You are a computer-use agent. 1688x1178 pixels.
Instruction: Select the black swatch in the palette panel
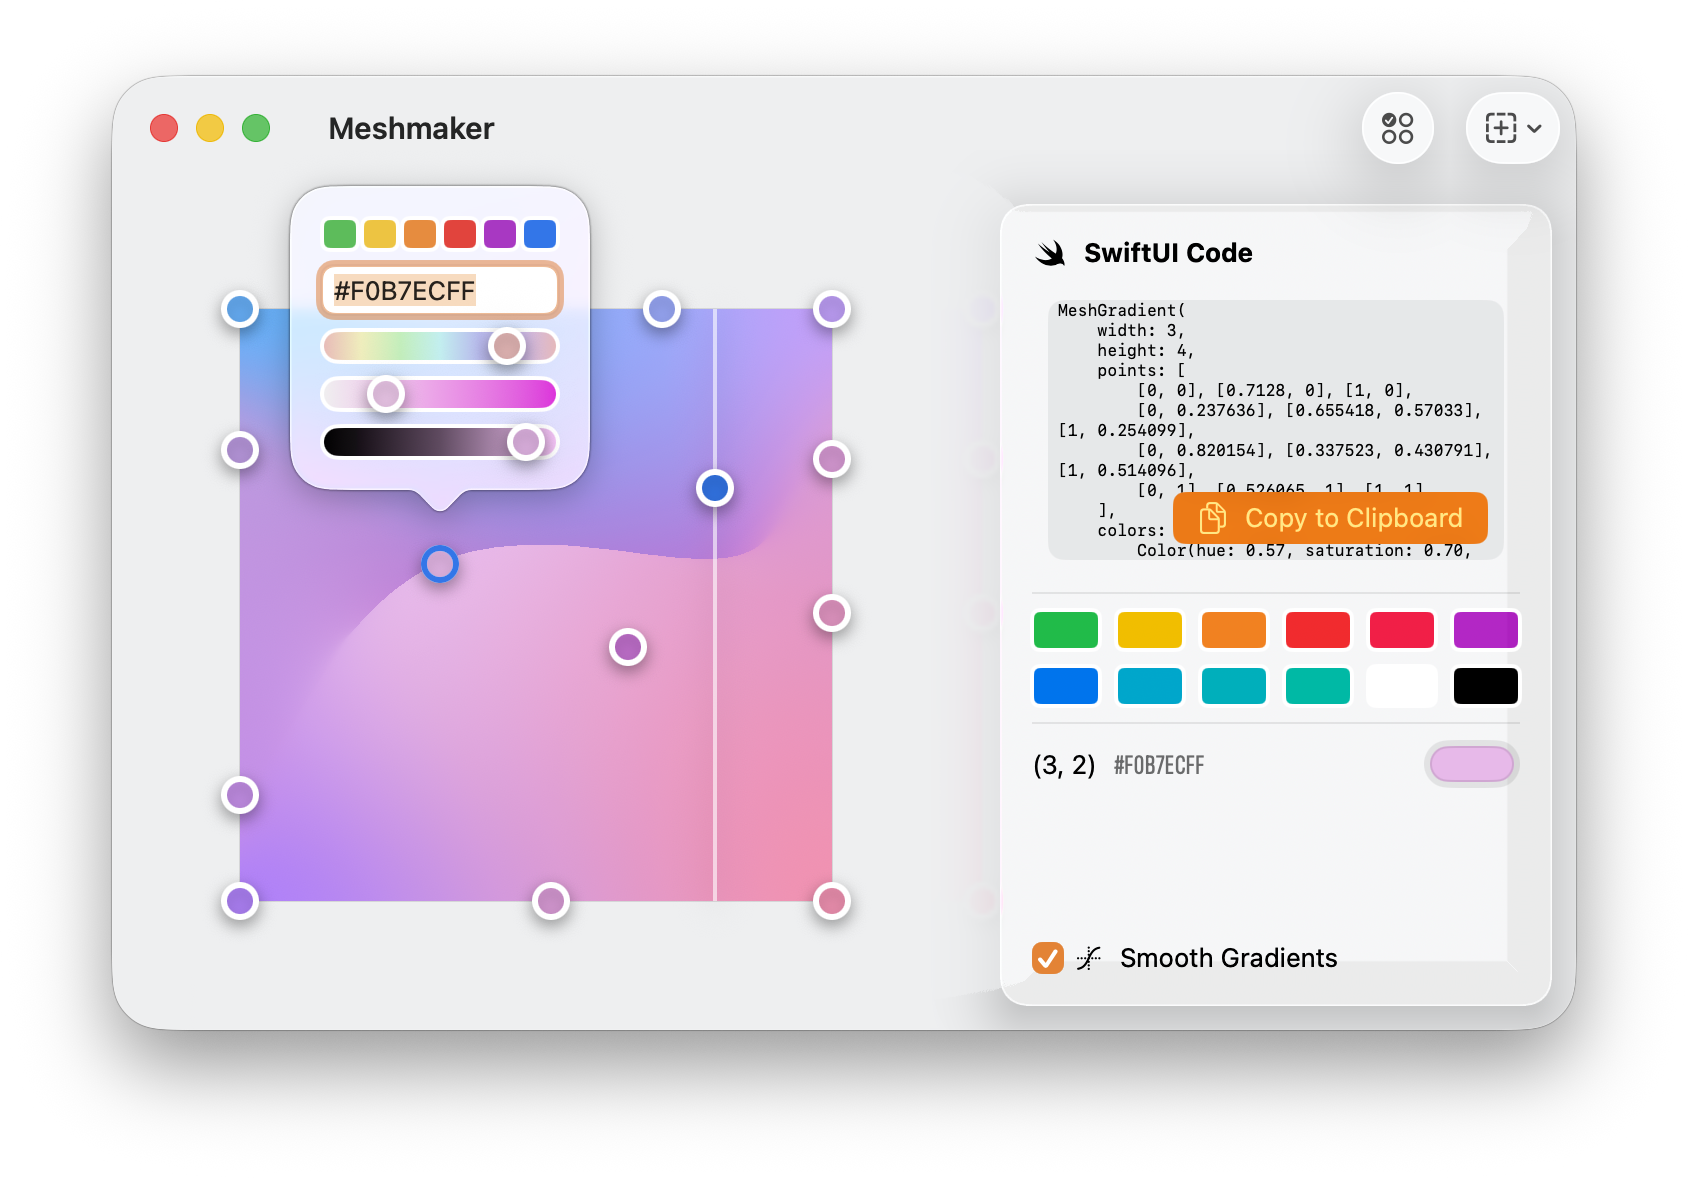pyautogui.click(x=1486, y=686)
